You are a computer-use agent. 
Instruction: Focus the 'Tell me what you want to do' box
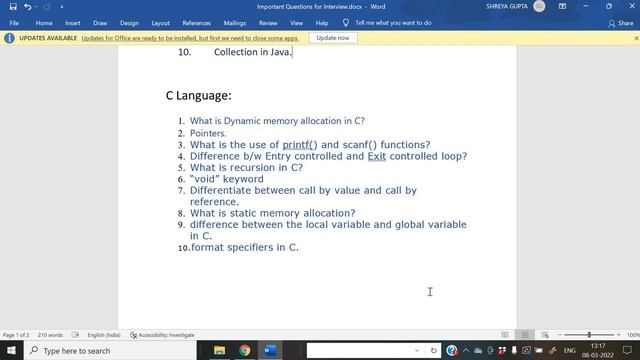[x=393, y=23]
